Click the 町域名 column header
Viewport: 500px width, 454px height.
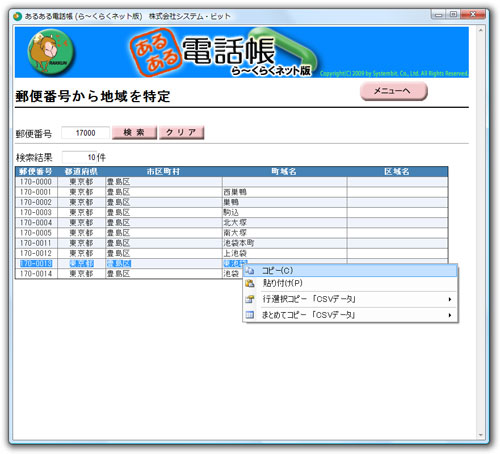point(284,172)
